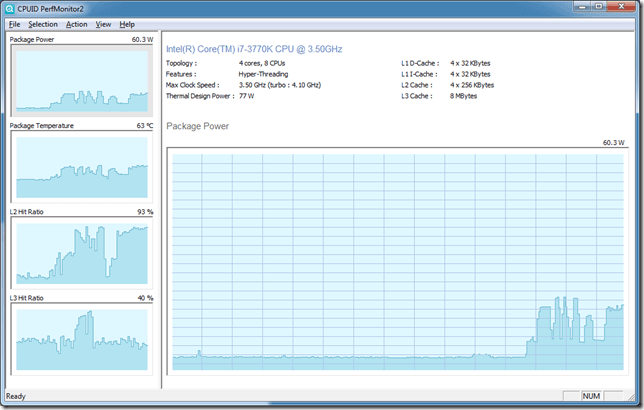Maximize the PerfMonitor2 window
The width and height of the screenshot is (644, 410).
coord(598,7)
